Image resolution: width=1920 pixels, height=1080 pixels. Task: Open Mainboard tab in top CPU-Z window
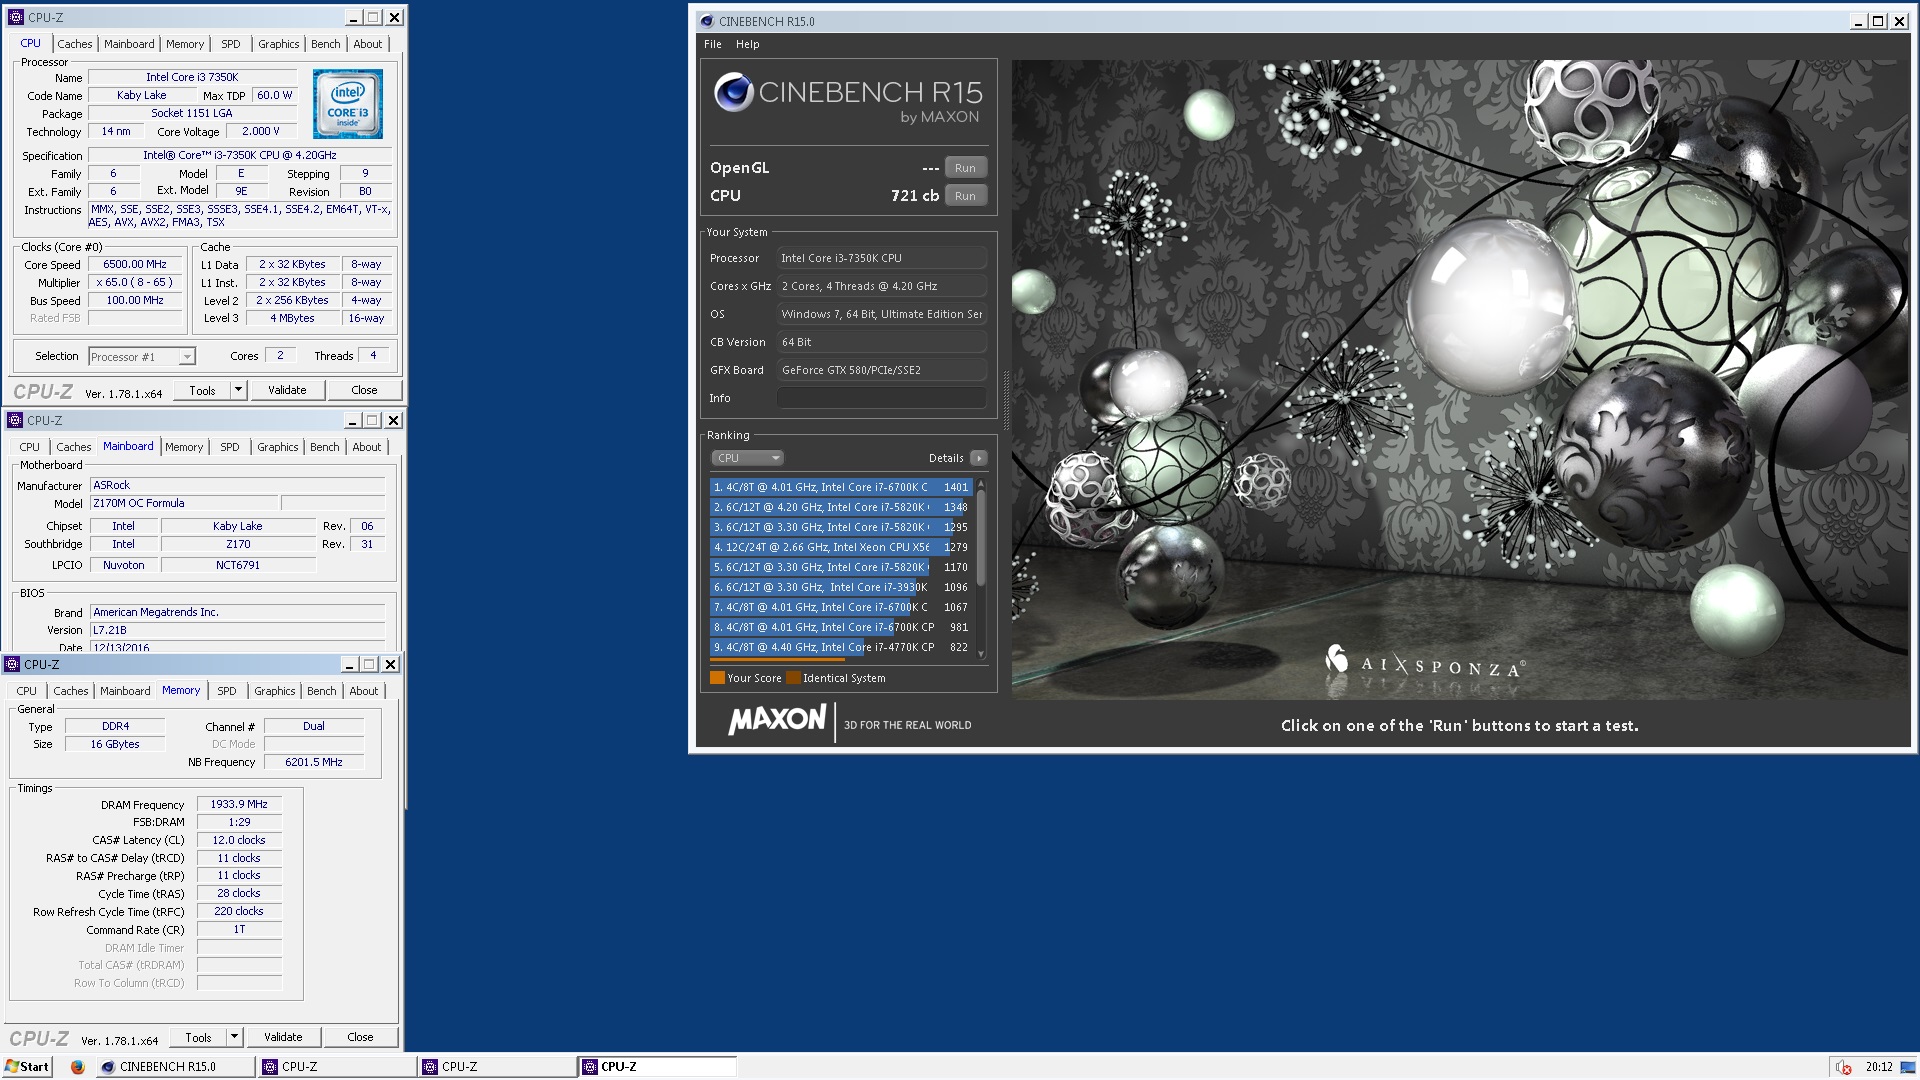tap(129, 44)
